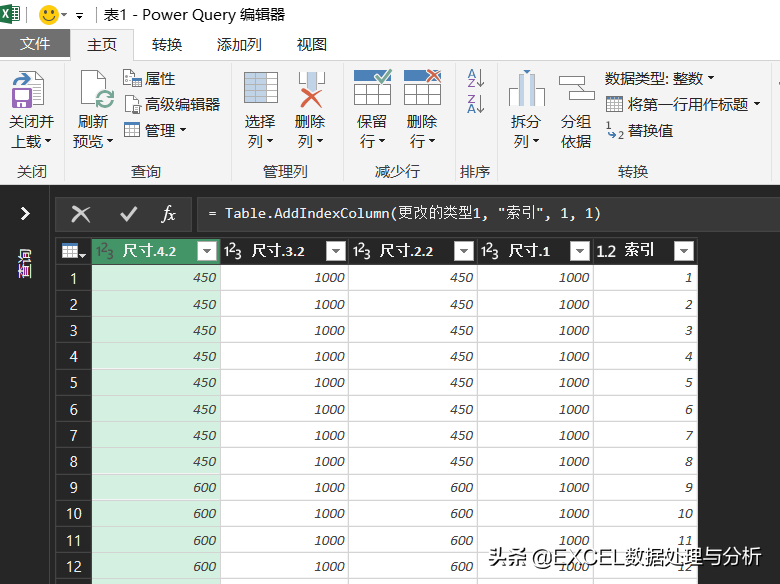
Task: Click the 删除行 remove rows icon
Action: coord(422,87)
